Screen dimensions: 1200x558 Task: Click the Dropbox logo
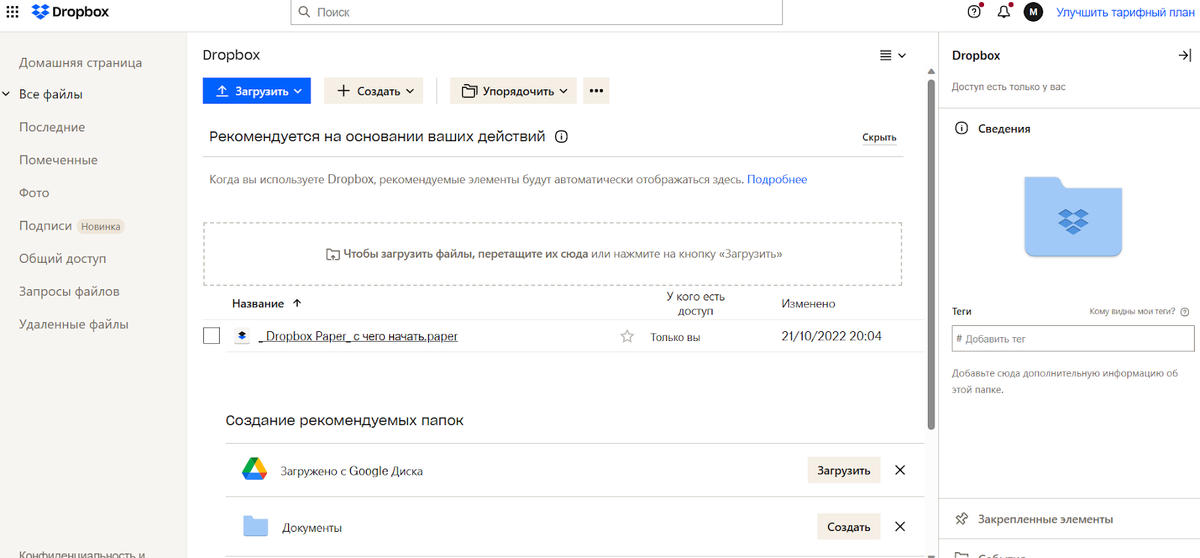(x=71, y=12)
